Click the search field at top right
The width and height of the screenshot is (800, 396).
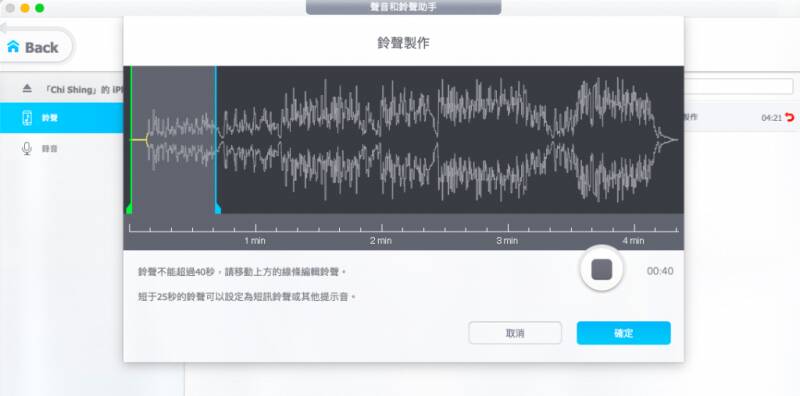pos(738,86)
